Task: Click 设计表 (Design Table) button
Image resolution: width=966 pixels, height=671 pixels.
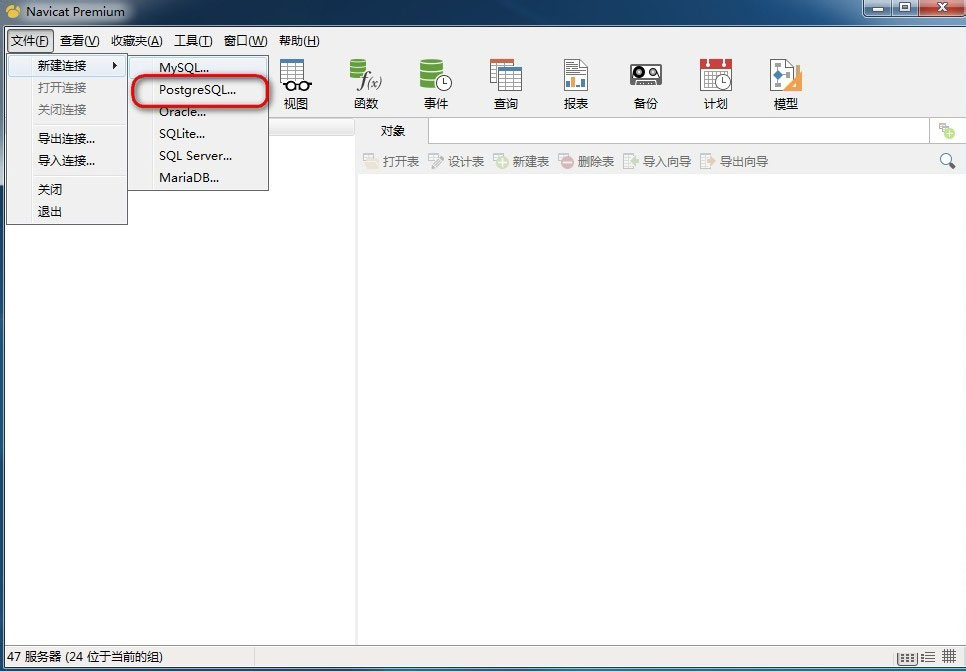Action: [x=457, y=161]
